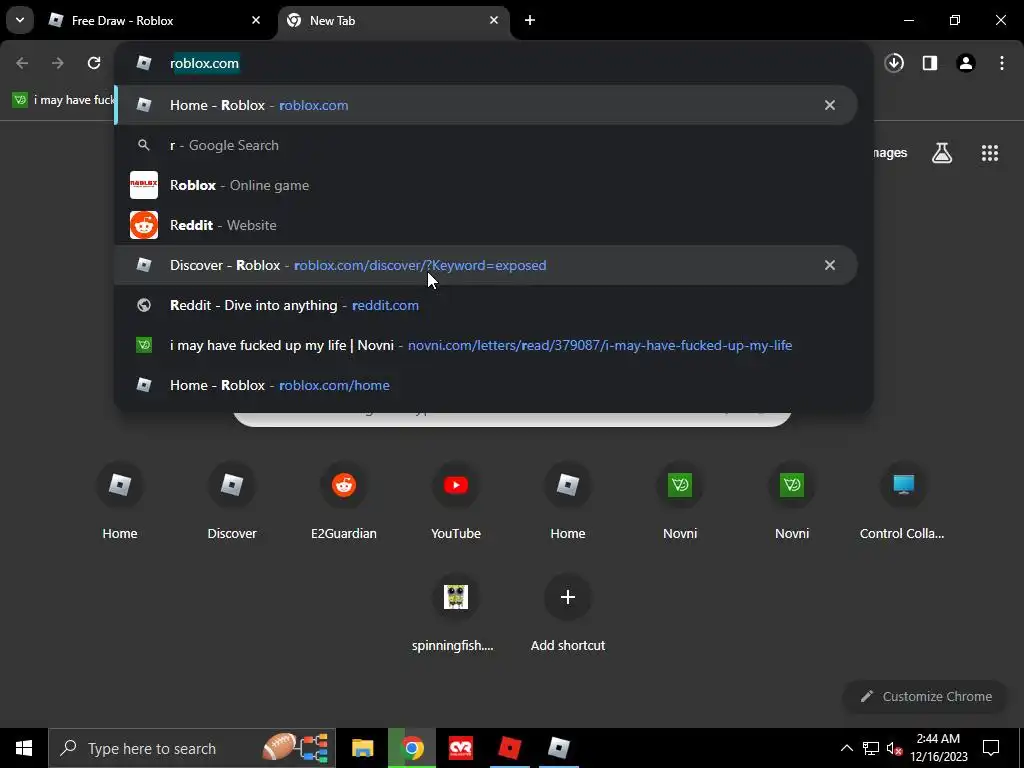Viewport: 1024px width, 768px height.
Task: Open a new tab with plus button
Action: pyautogui.click(x=530, y=20)
